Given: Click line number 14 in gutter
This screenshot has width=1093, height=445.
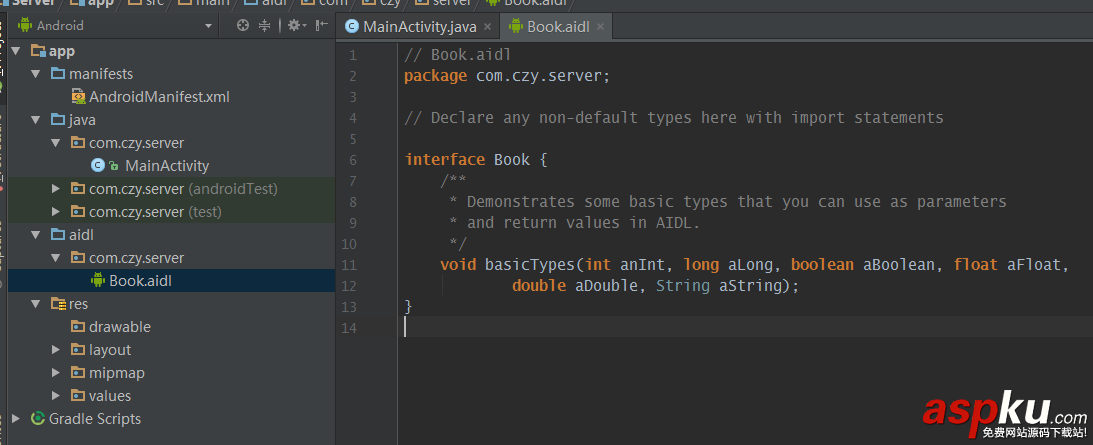Looking at the screenshot, I should 348,328.
